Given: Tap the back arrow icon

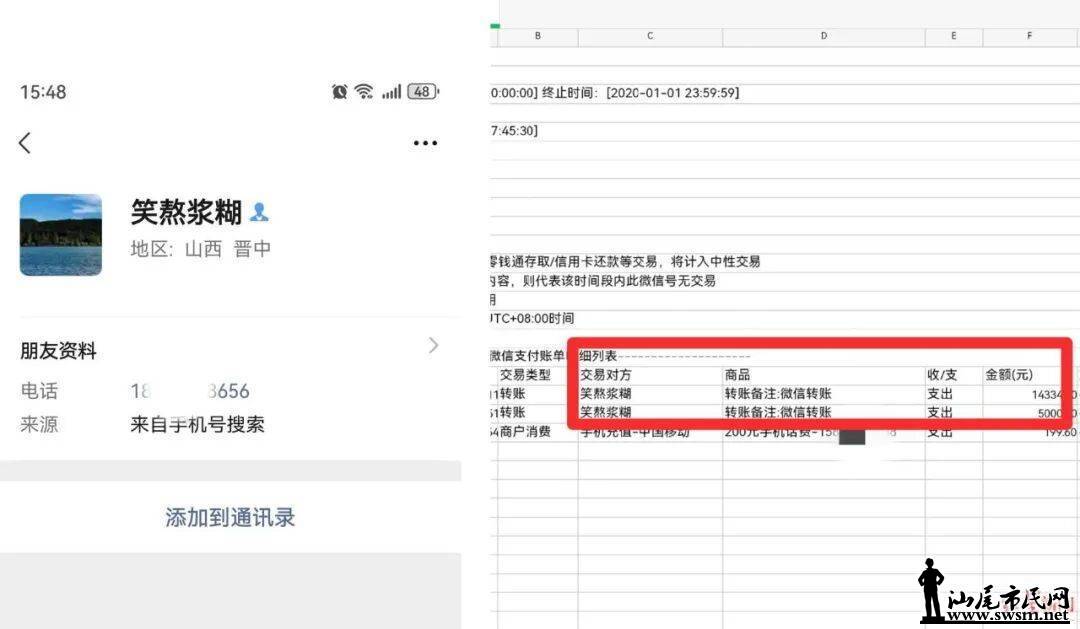Looking at the screenshot, I should (25, 143).
